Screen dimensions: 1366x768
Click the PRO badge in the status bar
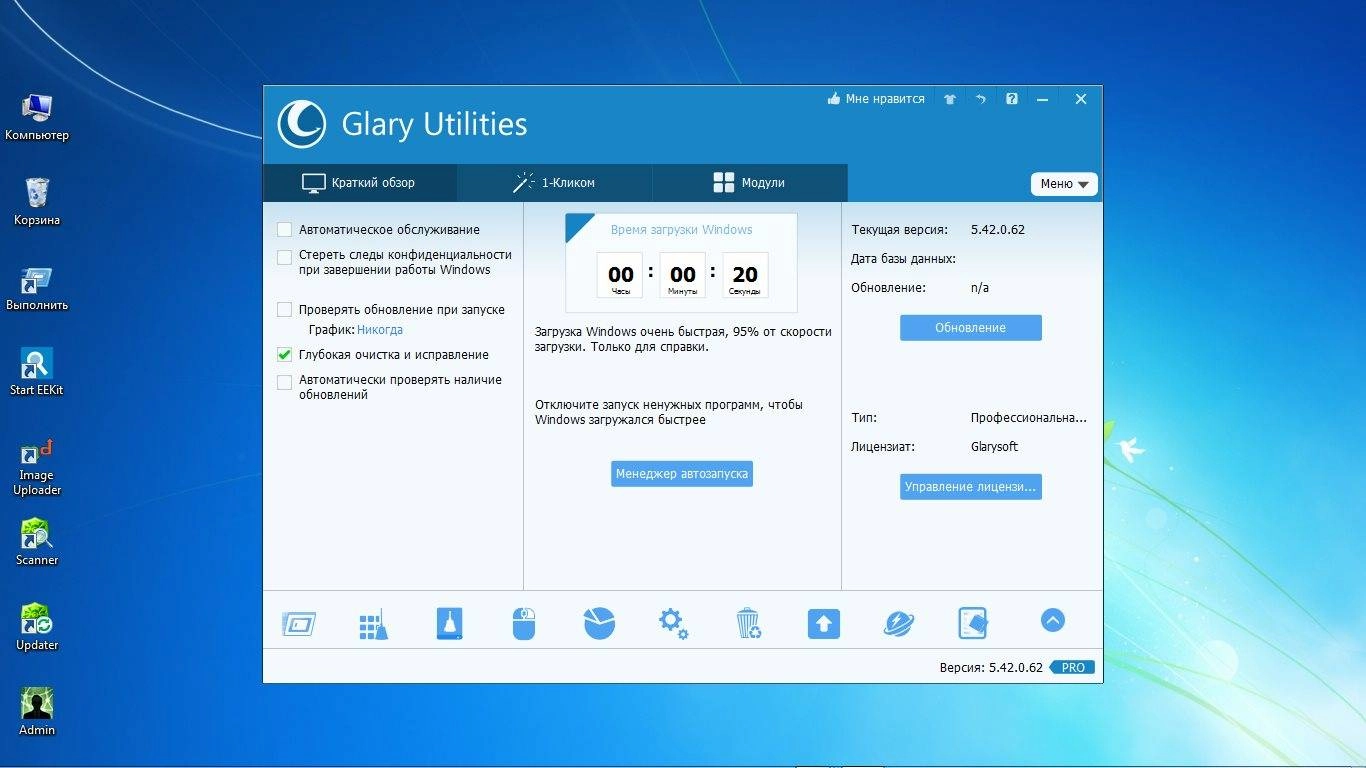point(1073,667)
